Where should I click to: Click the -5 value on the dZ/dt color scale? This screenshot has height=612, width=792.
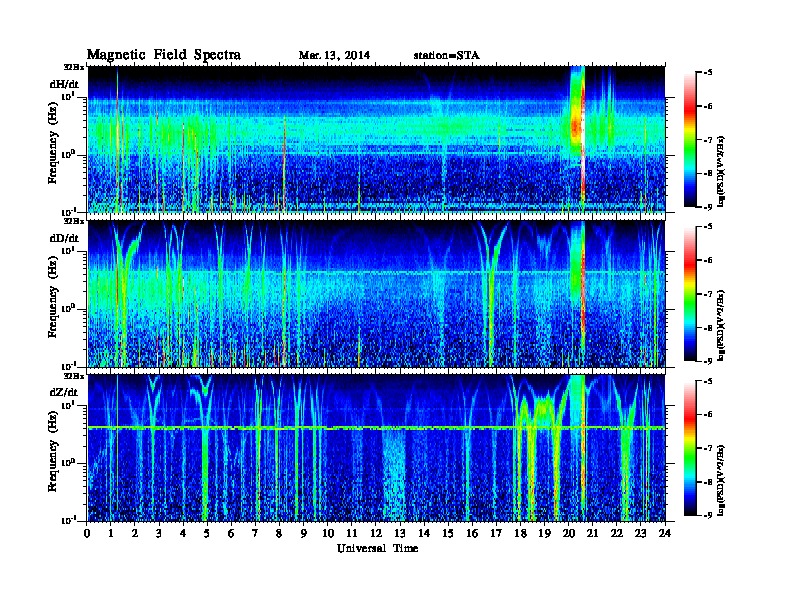(708, 381)
